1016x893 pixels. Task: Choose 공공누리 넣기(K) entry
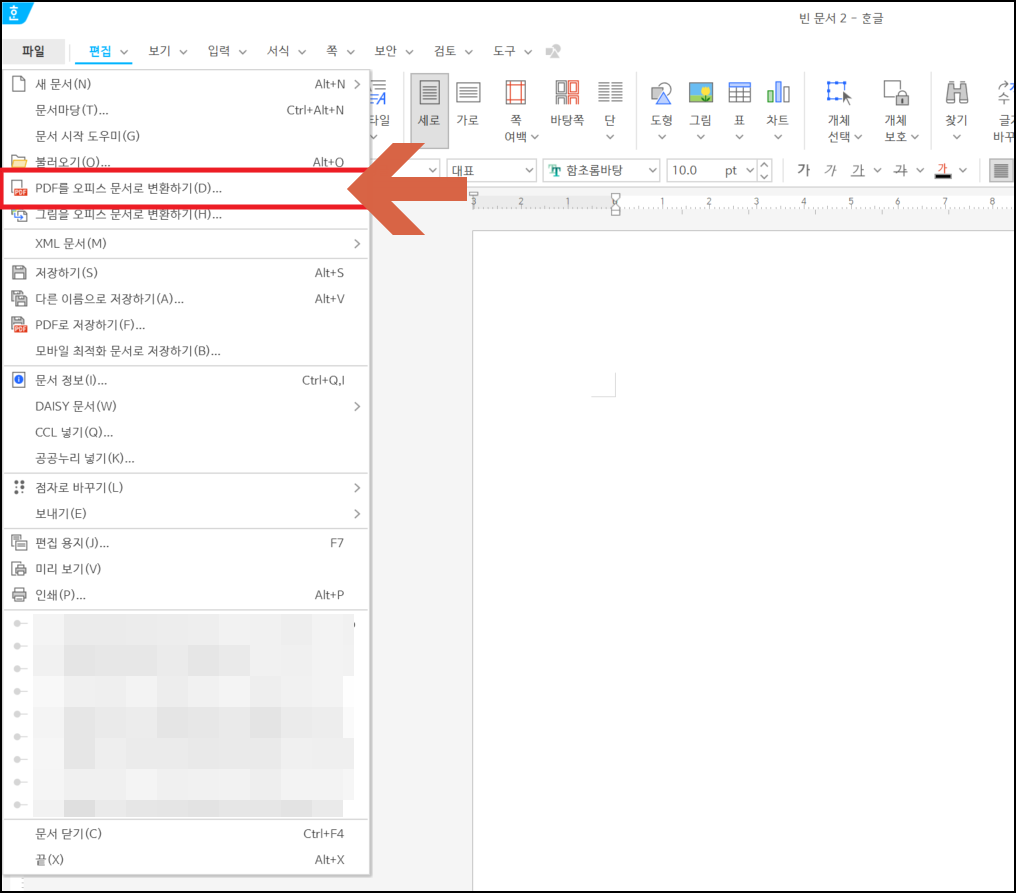point(186,458)
